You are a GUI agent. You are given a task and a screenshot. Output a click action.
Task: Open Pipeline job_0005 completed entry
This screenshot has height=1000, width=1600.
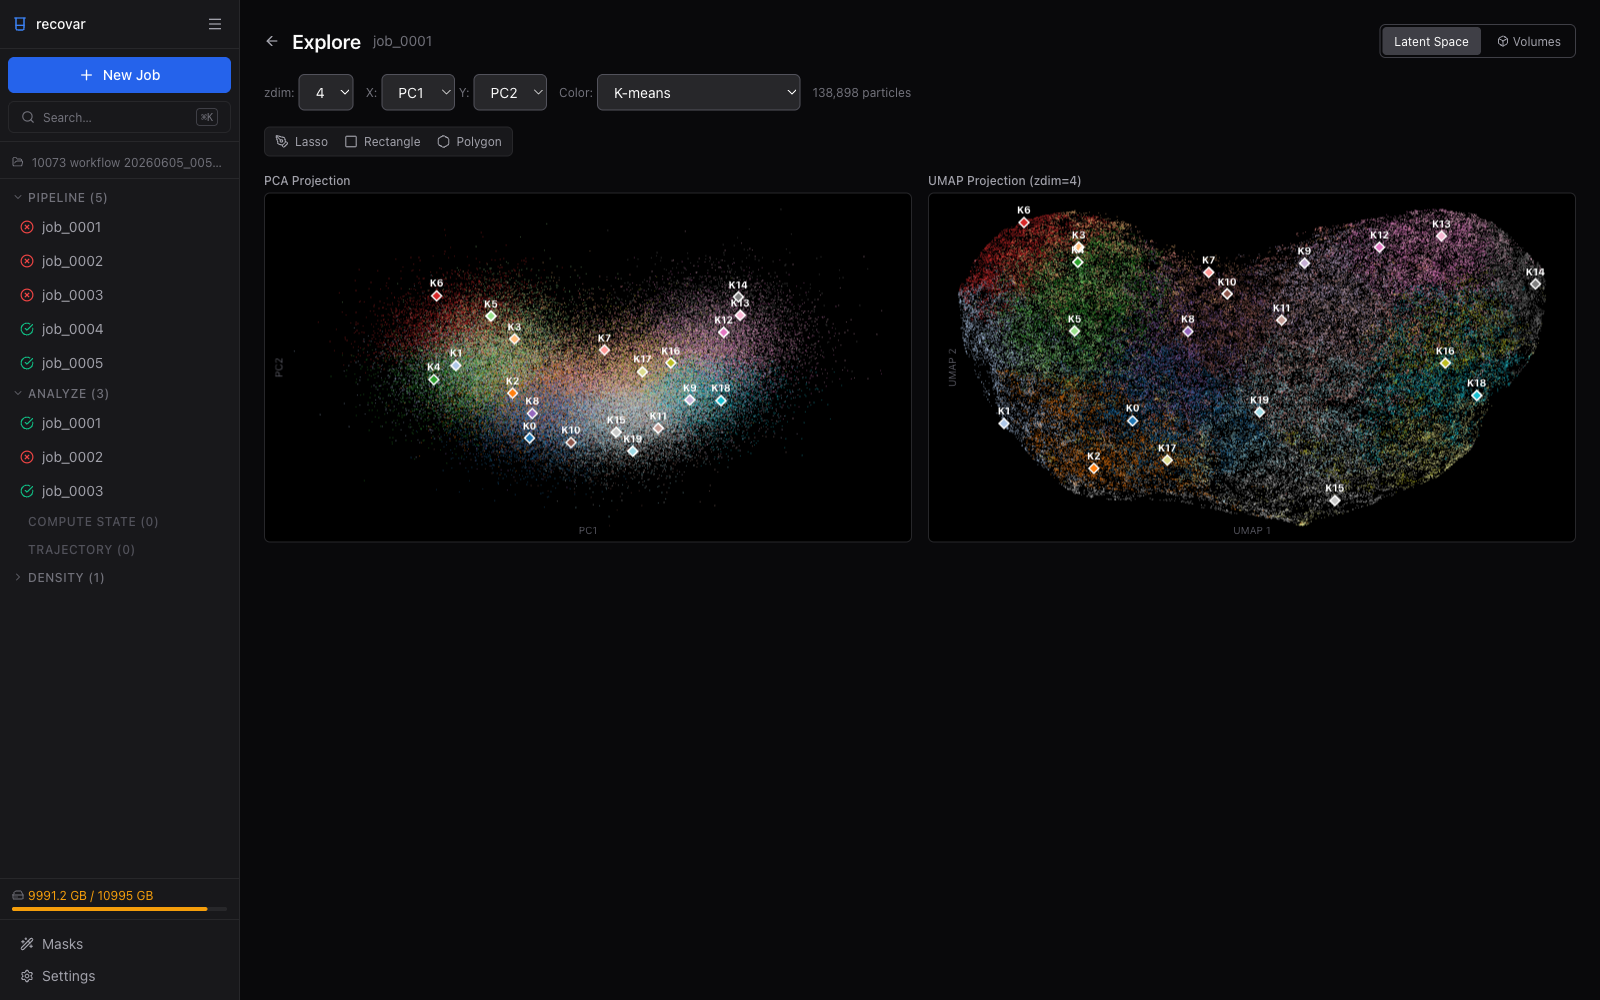119,363
